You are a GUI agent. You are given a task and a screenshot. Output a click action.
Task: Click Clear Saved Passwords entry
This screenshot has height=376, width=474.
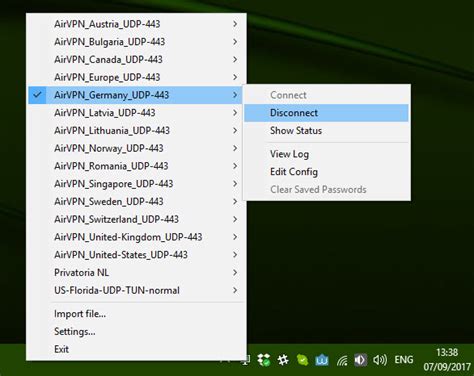[x=326, y=189]
